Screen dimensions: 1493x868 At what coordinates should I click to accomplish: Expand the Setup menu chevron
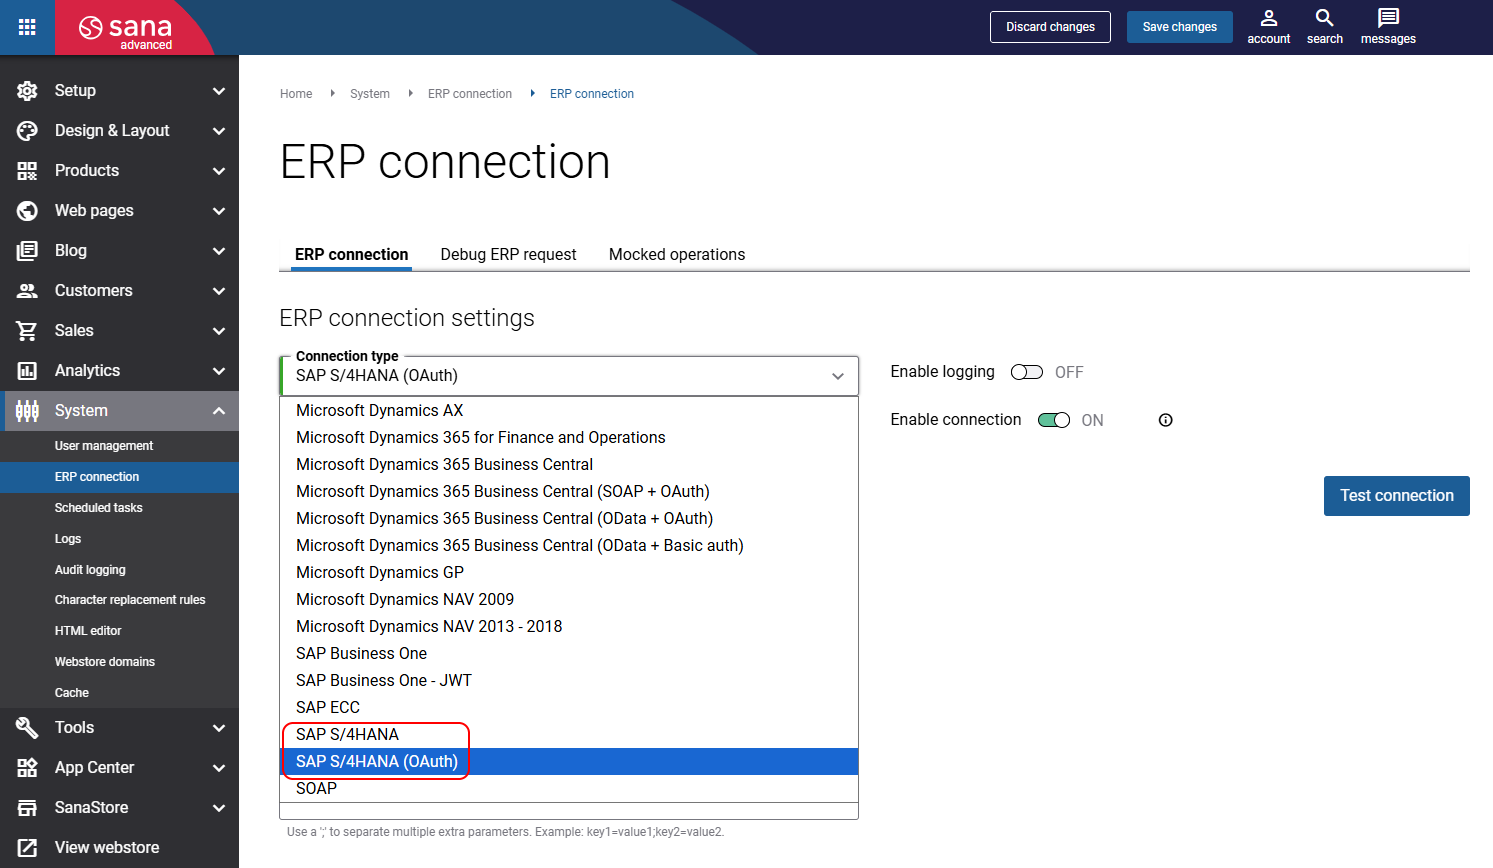pos(219,91)
